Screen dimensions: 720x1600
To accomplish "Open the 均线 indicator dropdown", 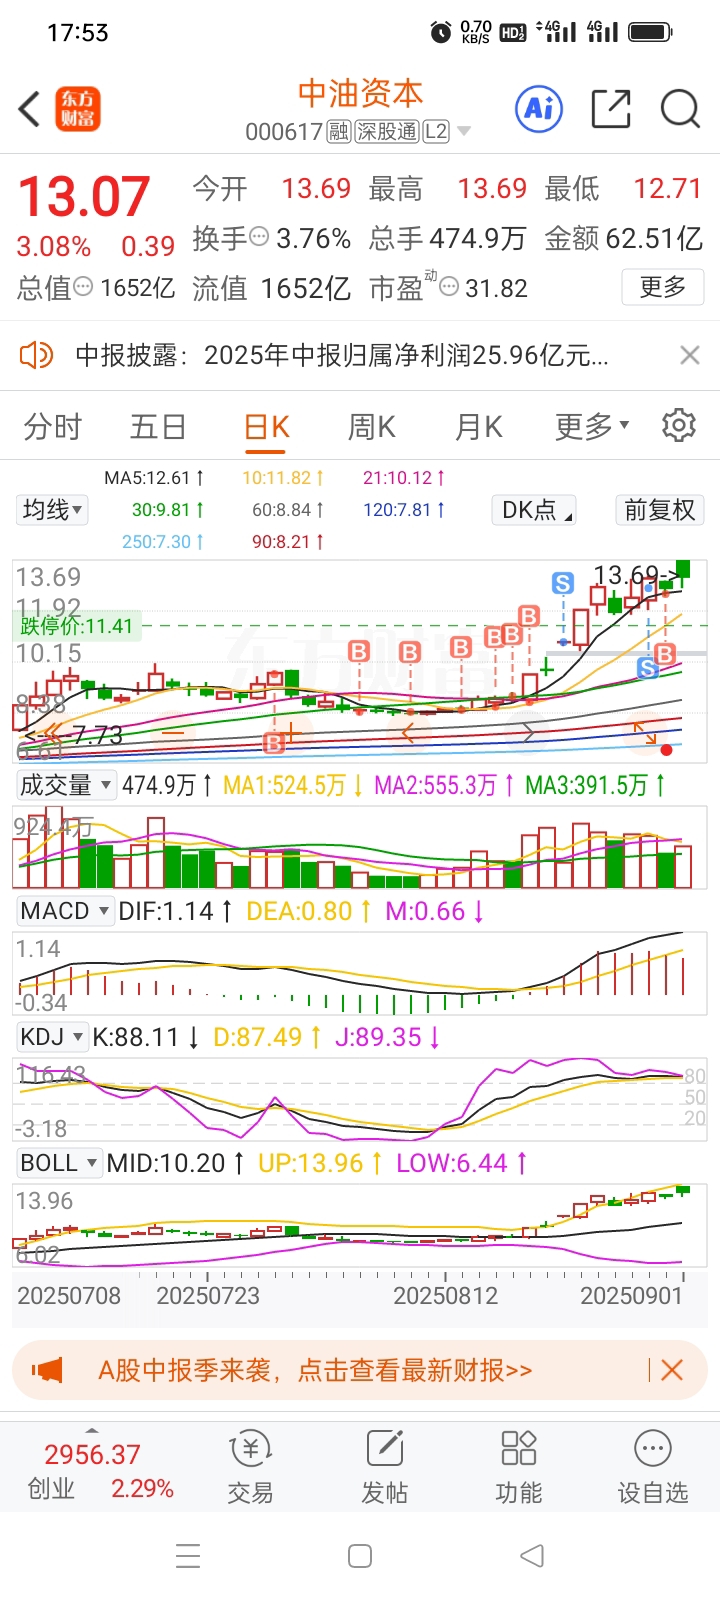I will (x=53, y=510).
